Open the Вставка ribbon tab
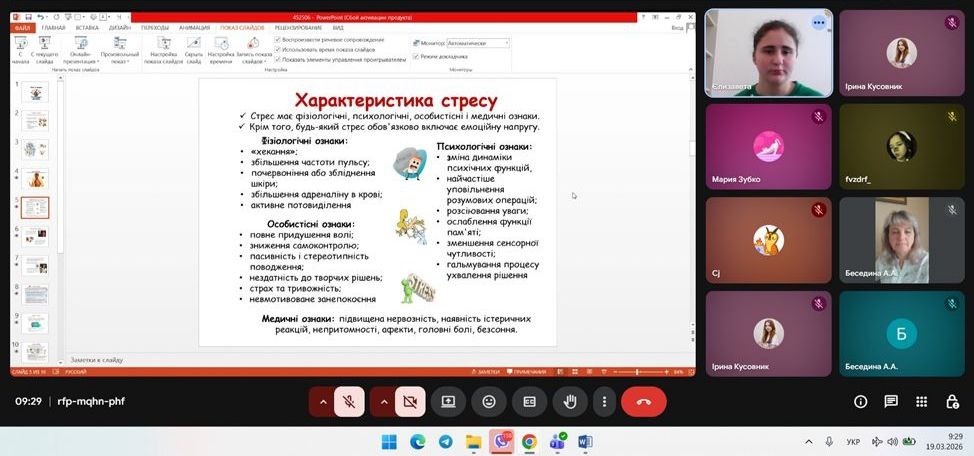This screenshot has width=974, height=456. pos(86,28)
